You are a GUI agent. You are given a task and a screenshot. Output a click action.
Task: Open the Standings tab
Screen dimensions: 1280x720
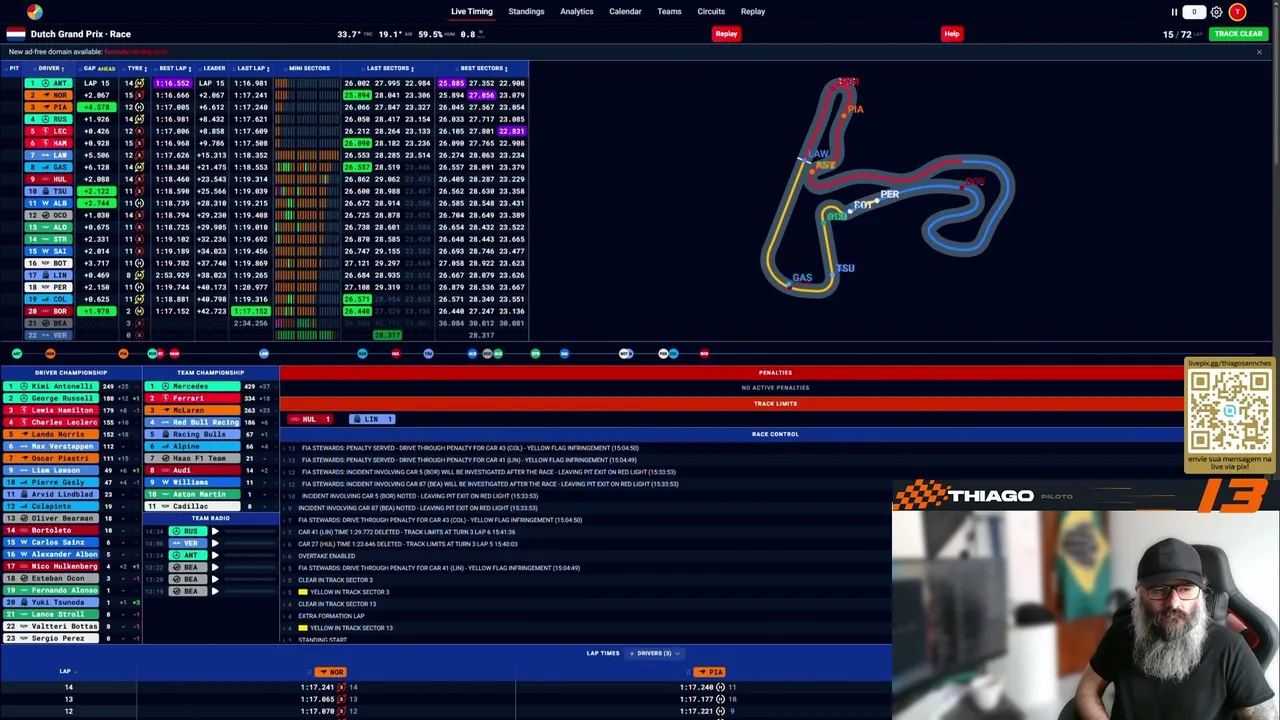(526, 12)
